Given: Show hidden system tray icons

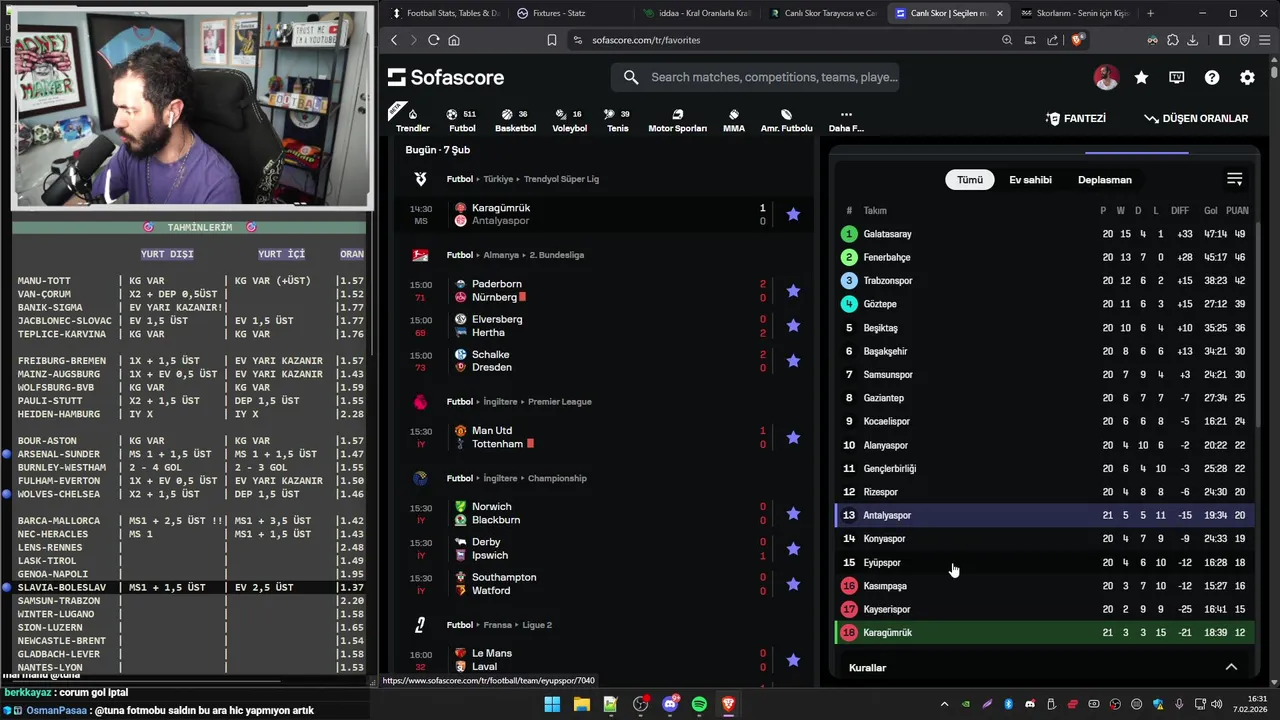Looking at the screenshot, I should coord(944,704).
